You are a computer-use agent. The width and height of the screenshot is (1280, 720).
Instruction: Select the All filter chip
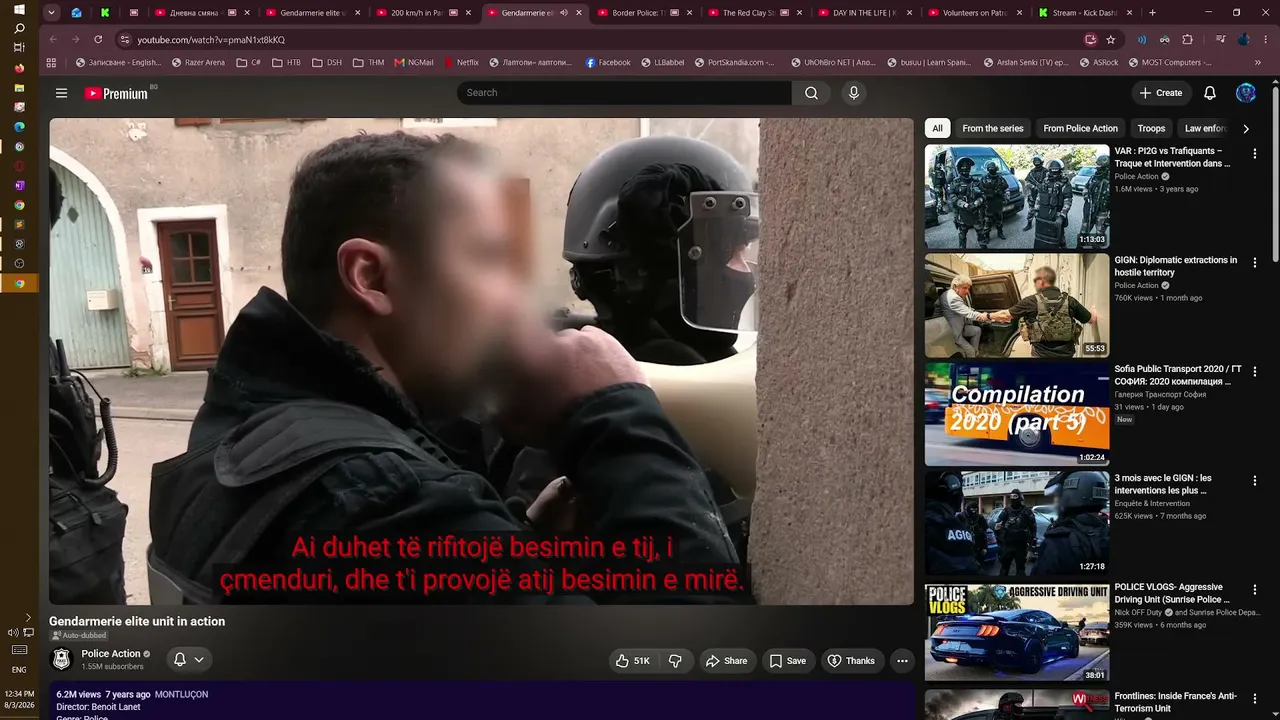pyautogui.click(x=937, y=128)
